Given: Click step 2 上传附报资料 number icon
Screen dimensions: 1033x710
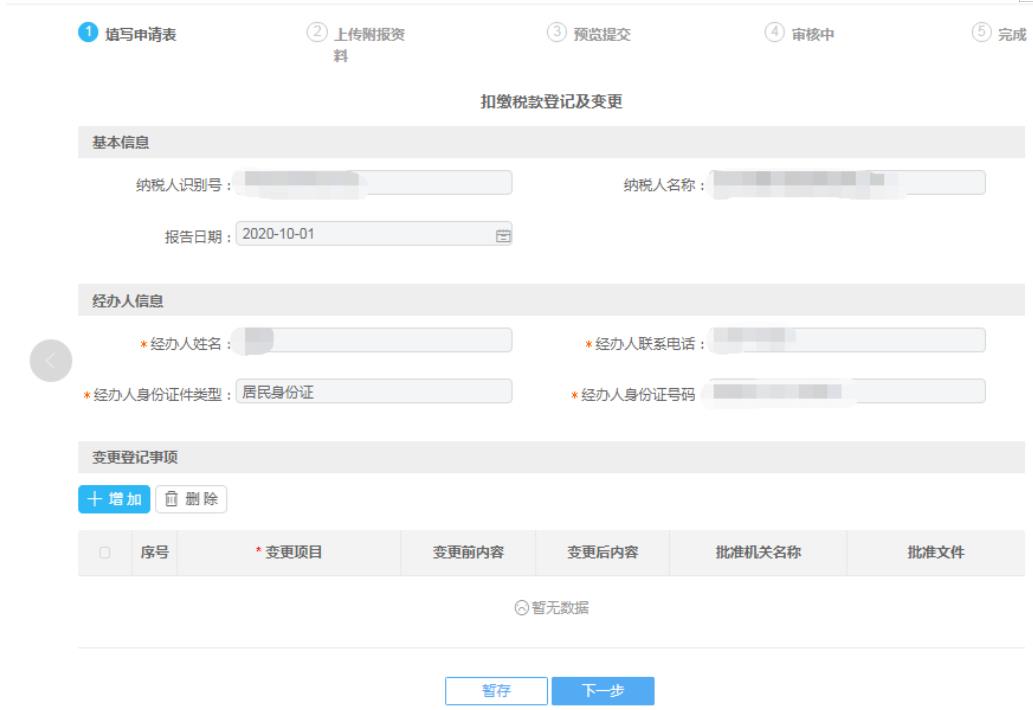Looking at the screenshot, I should coord(316,34).
